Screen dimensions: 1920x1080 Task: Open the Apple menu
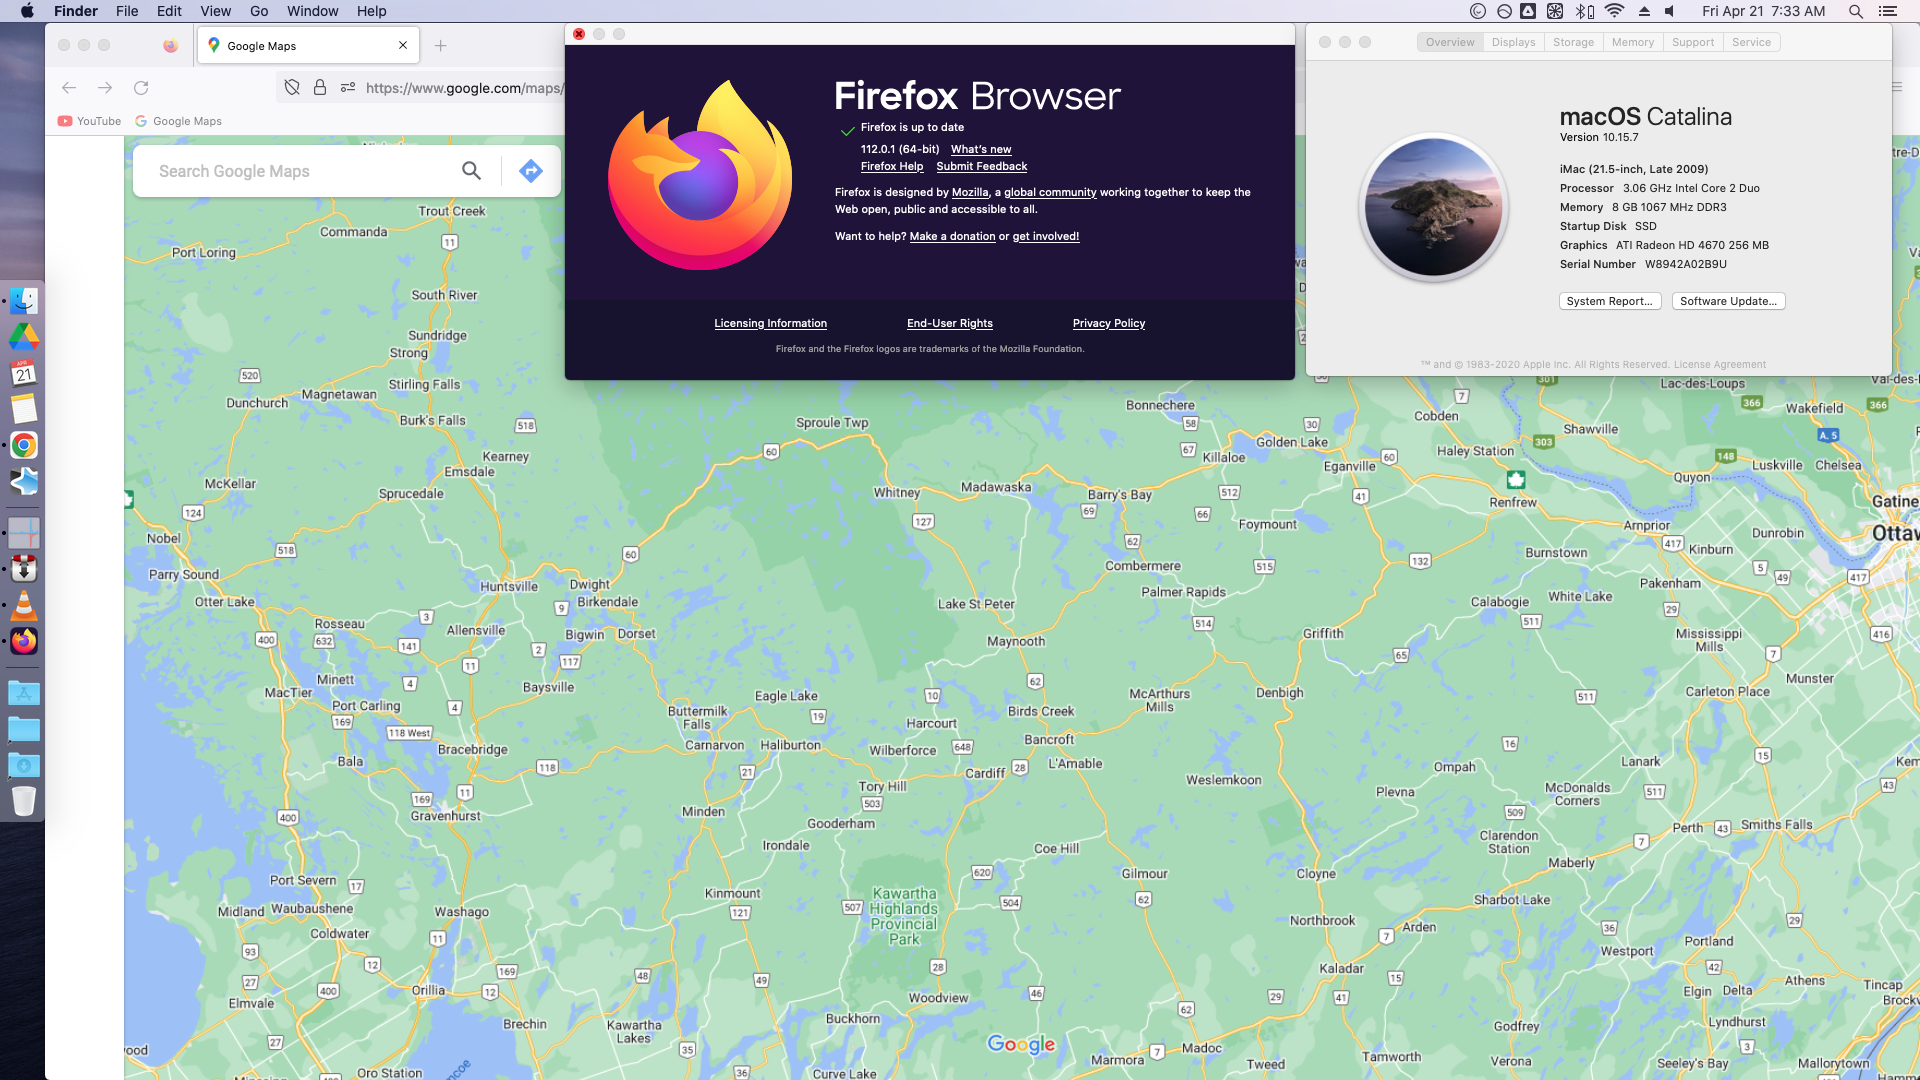[27, 11]
